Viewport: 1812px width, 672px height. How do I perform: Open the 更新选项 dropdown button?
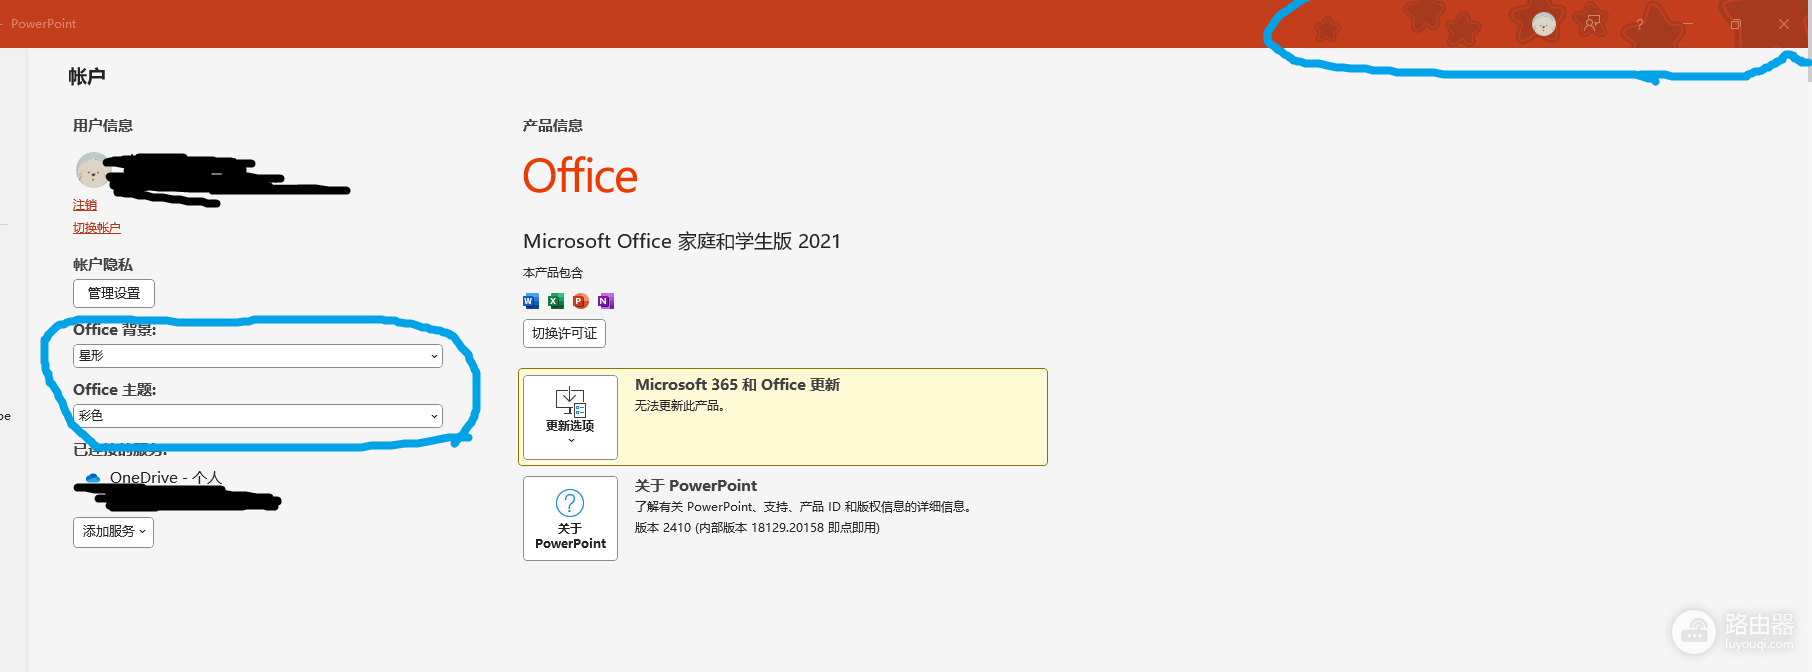coord(570,417)
